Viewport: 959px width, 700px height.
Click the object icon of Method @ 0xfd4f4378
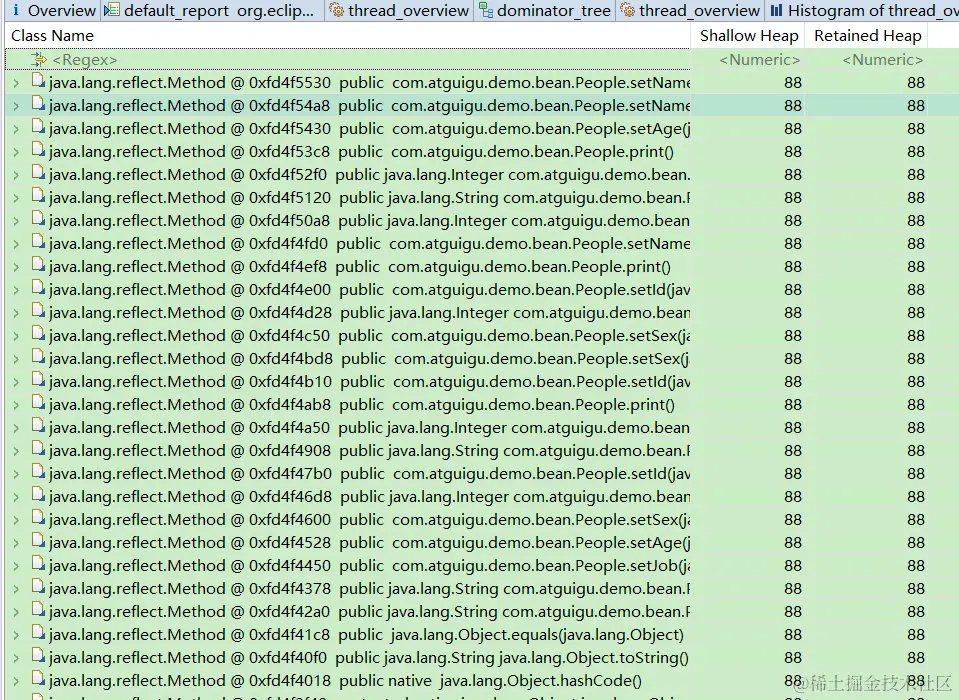click(39, 588)
